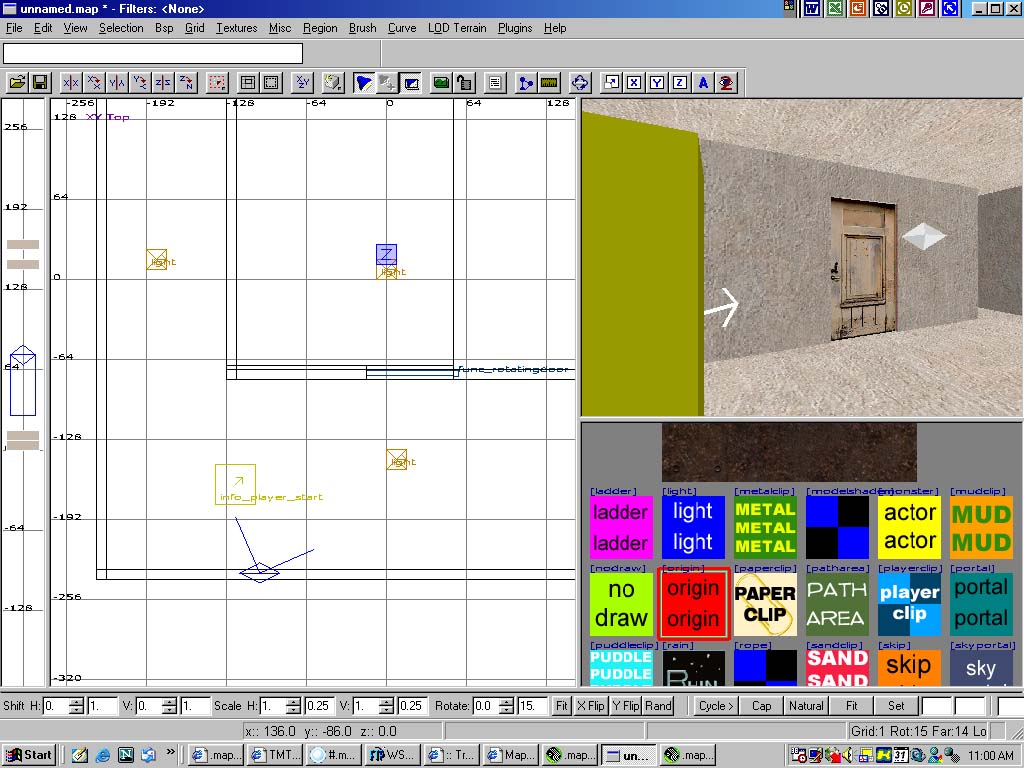This screenshot has width=1024, height=768.
Task: Click the padlock texture lock icon
Action: [x=464, y=83]
